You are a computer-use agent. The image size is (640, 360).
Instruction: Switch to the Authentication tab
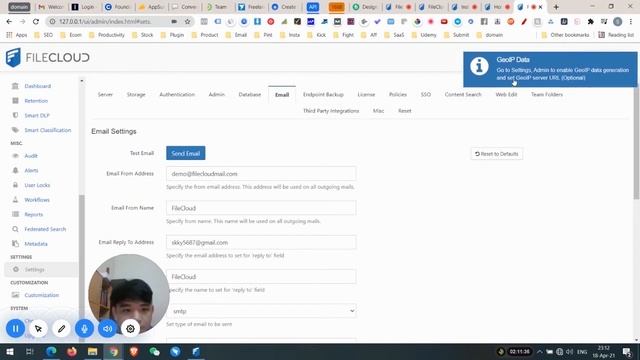coord(177,94)
